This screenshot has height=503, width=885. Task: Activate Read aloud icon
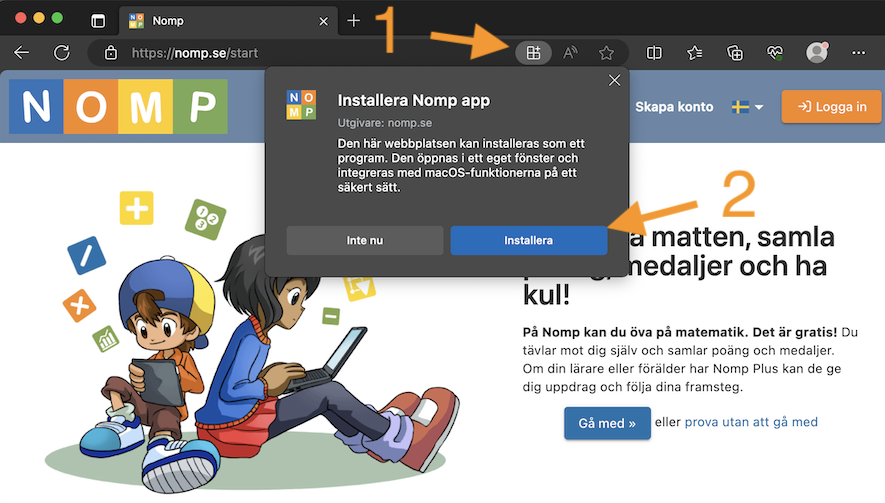click(570, 53)
